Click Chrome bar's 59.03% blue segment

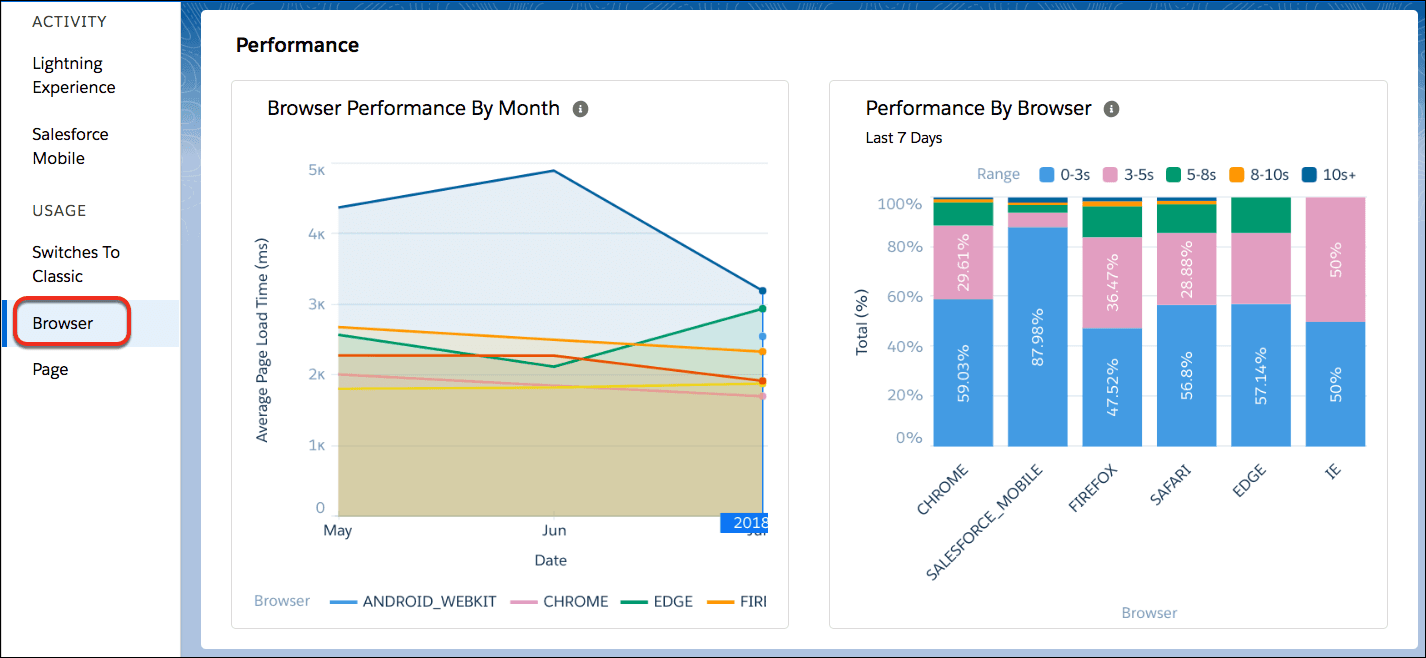click(x=963, y=372)
